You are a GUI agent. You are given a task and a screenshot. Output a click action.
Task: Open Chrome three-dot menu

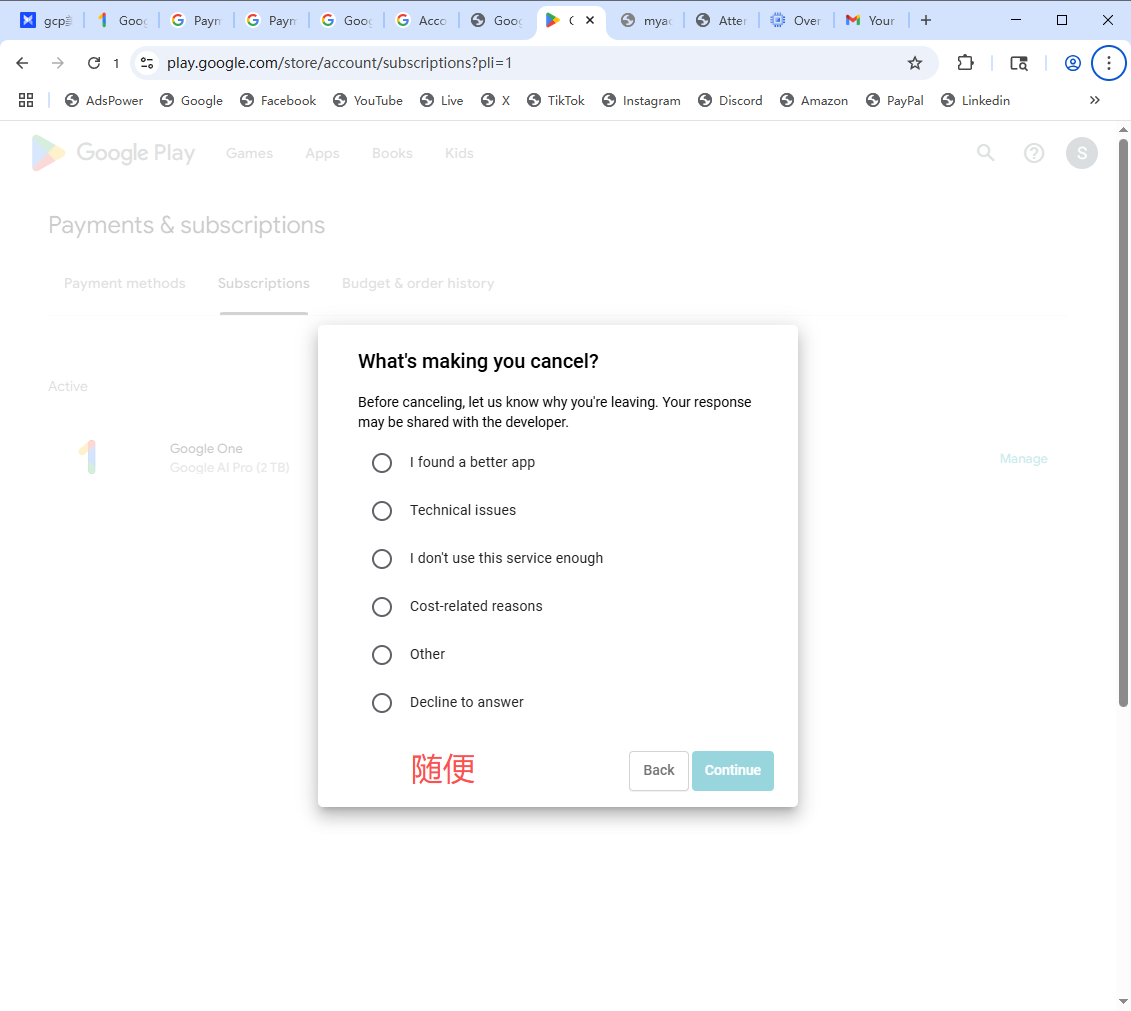click(1108, 63)
